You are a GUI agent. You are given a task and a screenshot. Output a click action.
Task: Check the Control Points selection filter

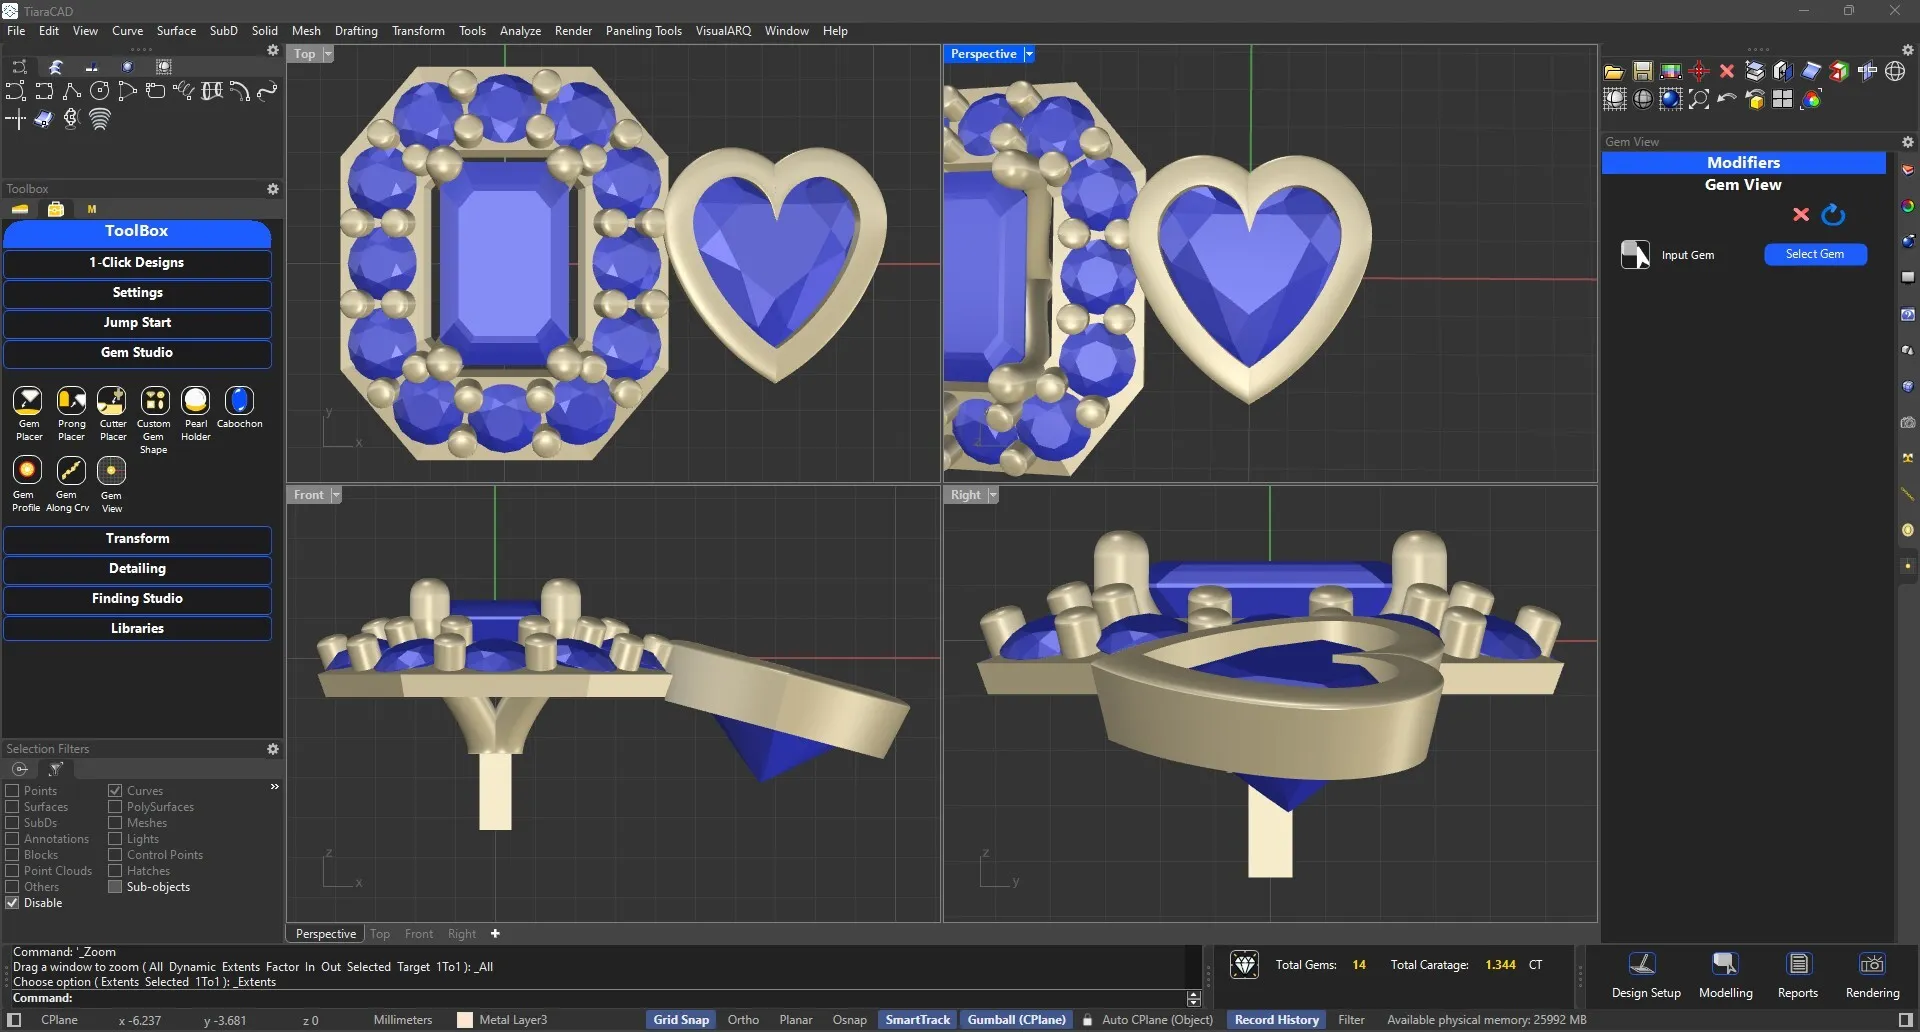[x=116, y=855]
